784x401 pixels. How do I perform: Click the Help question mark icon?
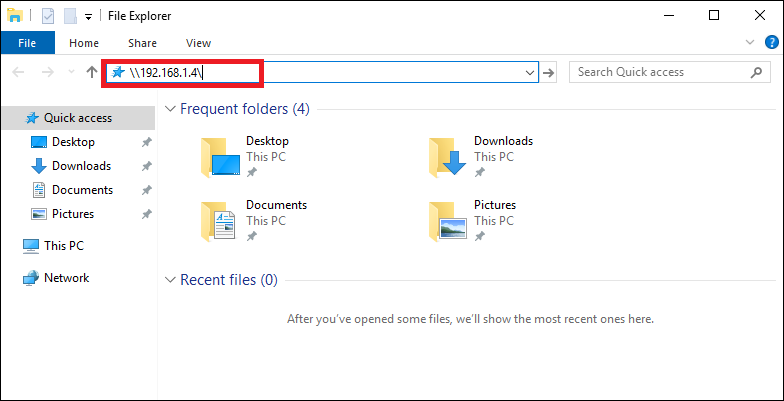771,43
